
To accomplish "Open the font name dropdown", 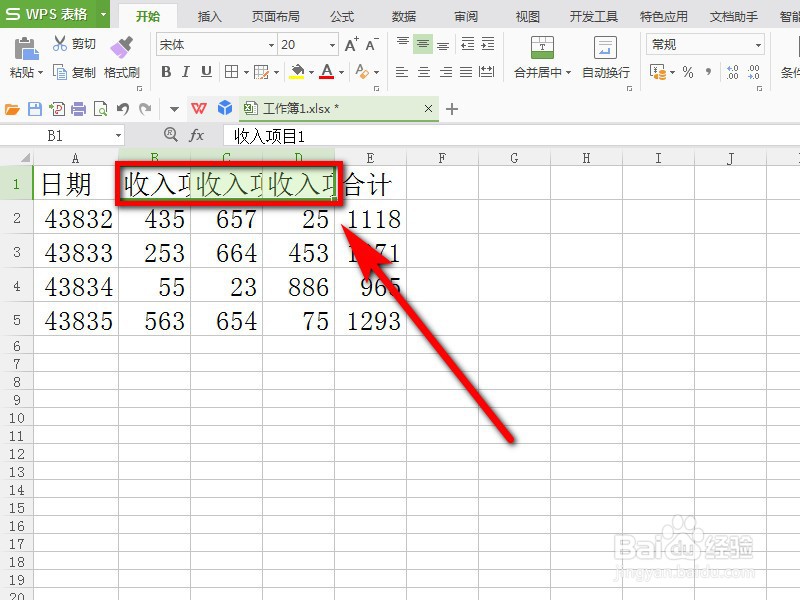I will click(271, 45).
